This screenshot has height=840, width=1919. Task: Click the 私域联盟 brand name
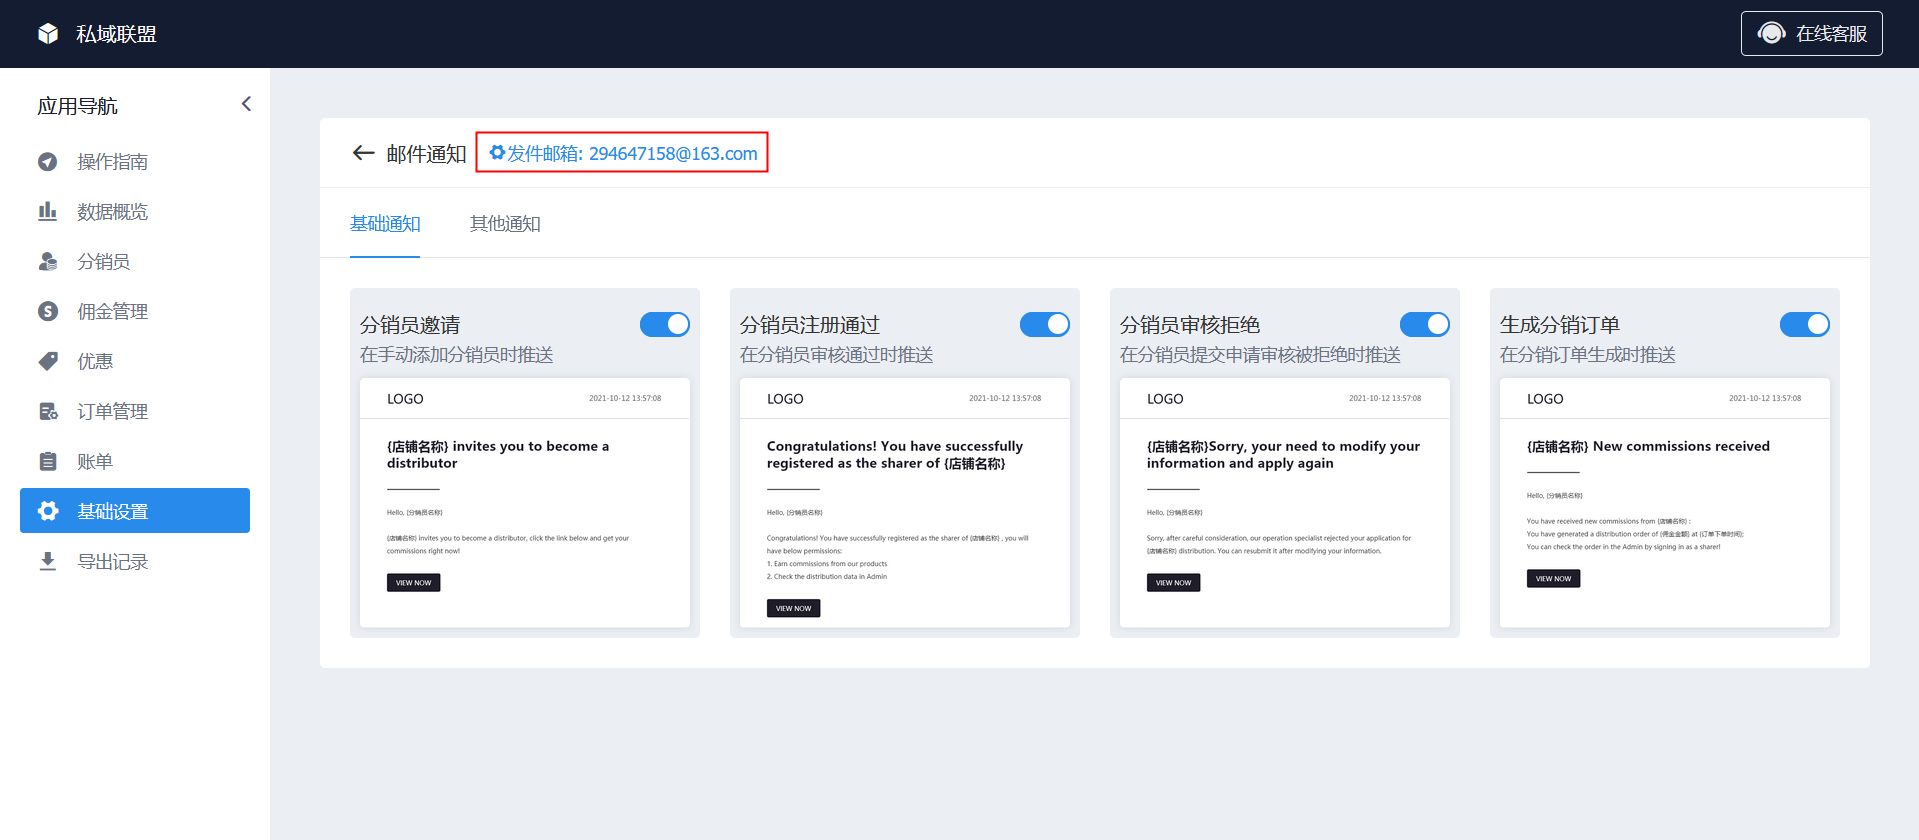coord(117,34)
